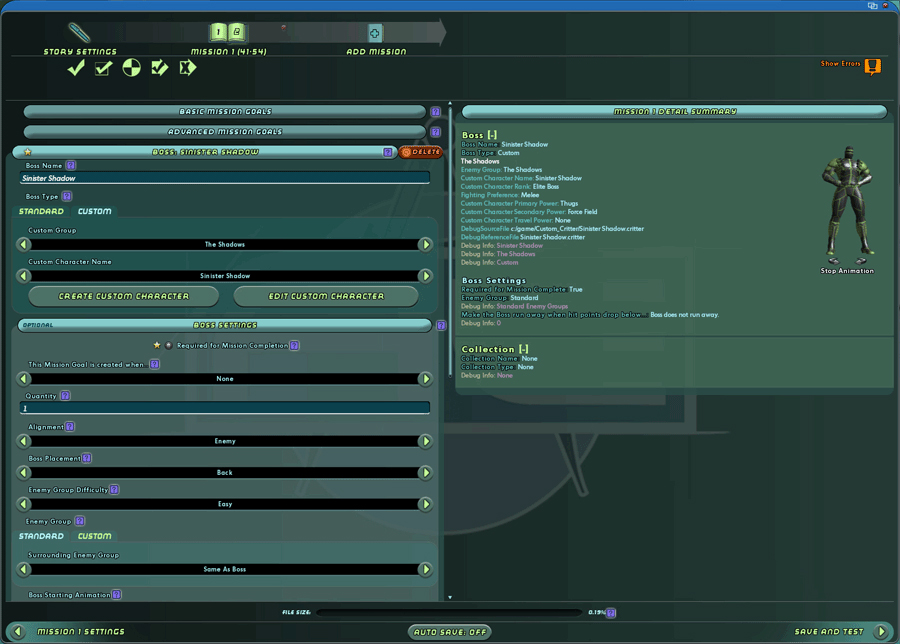
Task: Click the checked box icon in toolbar
Action: [103, 68]
